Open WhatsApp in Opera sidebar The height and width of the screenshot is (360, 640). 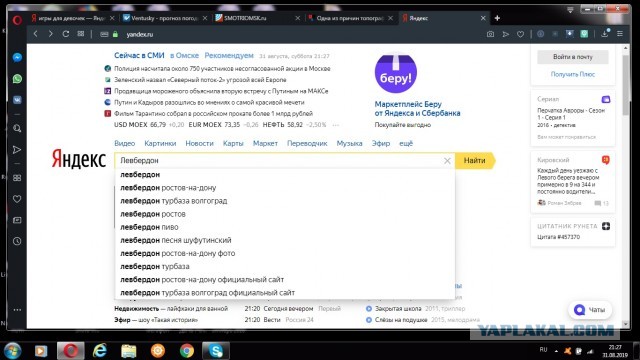pos(17,79)
